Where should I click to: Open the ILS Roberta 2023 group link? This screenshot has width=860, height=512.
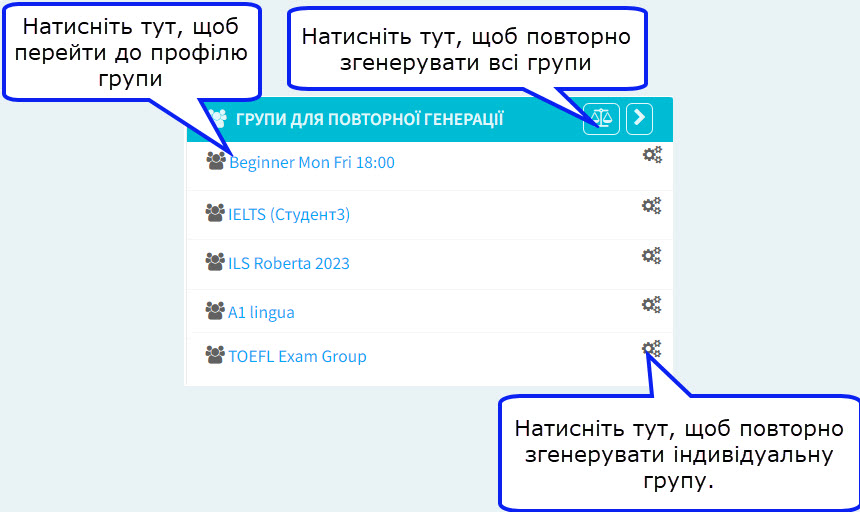point(288,263)
